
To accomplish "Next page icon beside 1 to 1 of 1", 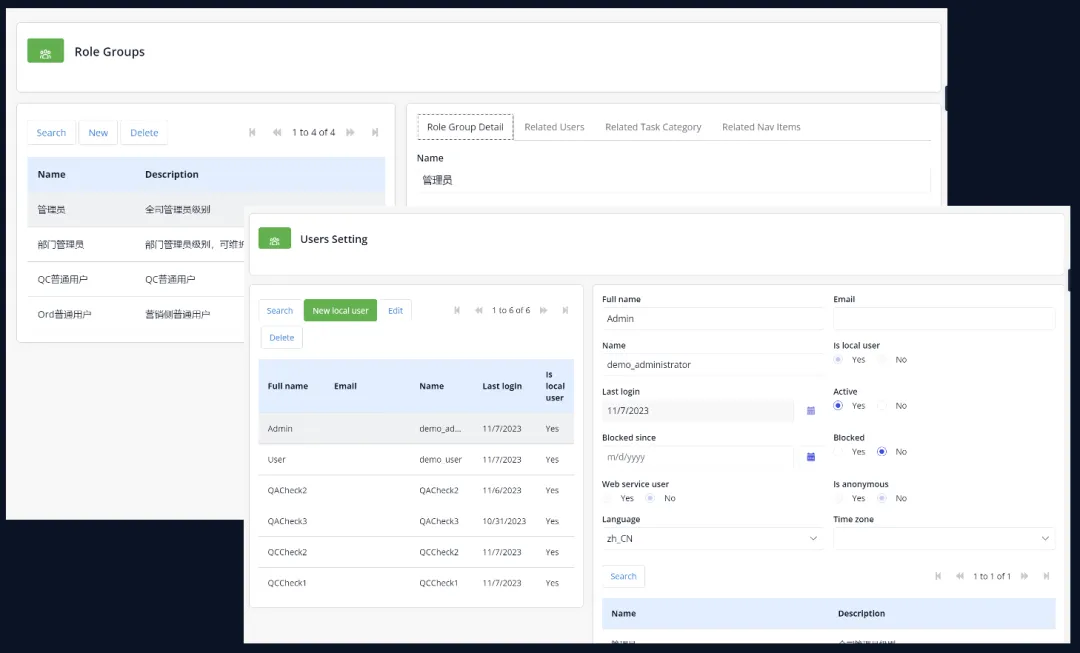I will [1024, 576].
